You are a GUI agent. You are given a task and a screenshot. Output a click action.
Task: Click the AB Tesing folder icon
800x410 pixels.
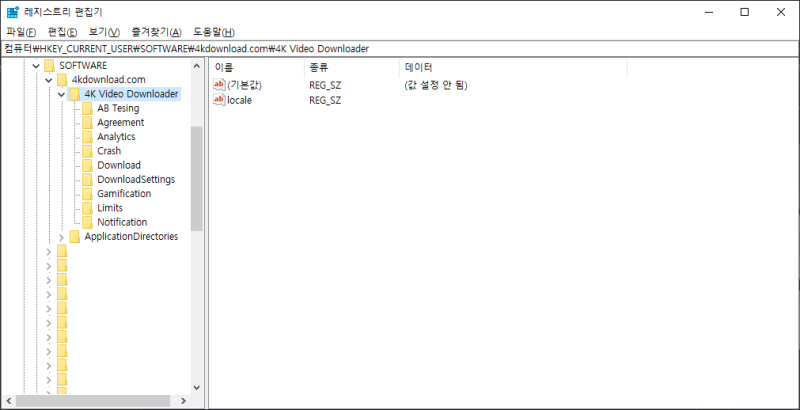(x=88, y=108)
